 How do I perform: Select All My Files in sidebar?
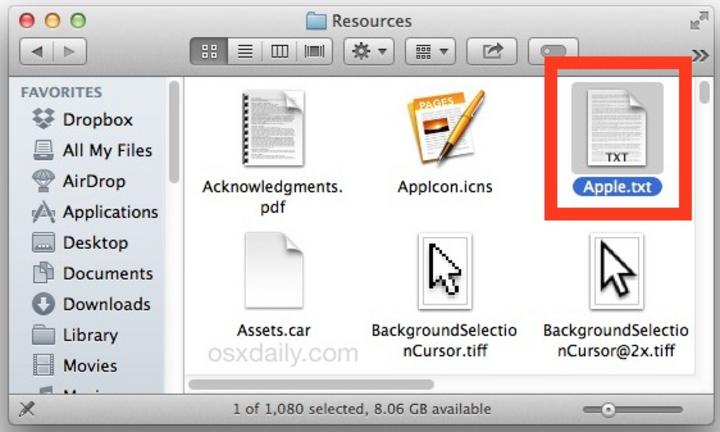click(x=107, y=150)
